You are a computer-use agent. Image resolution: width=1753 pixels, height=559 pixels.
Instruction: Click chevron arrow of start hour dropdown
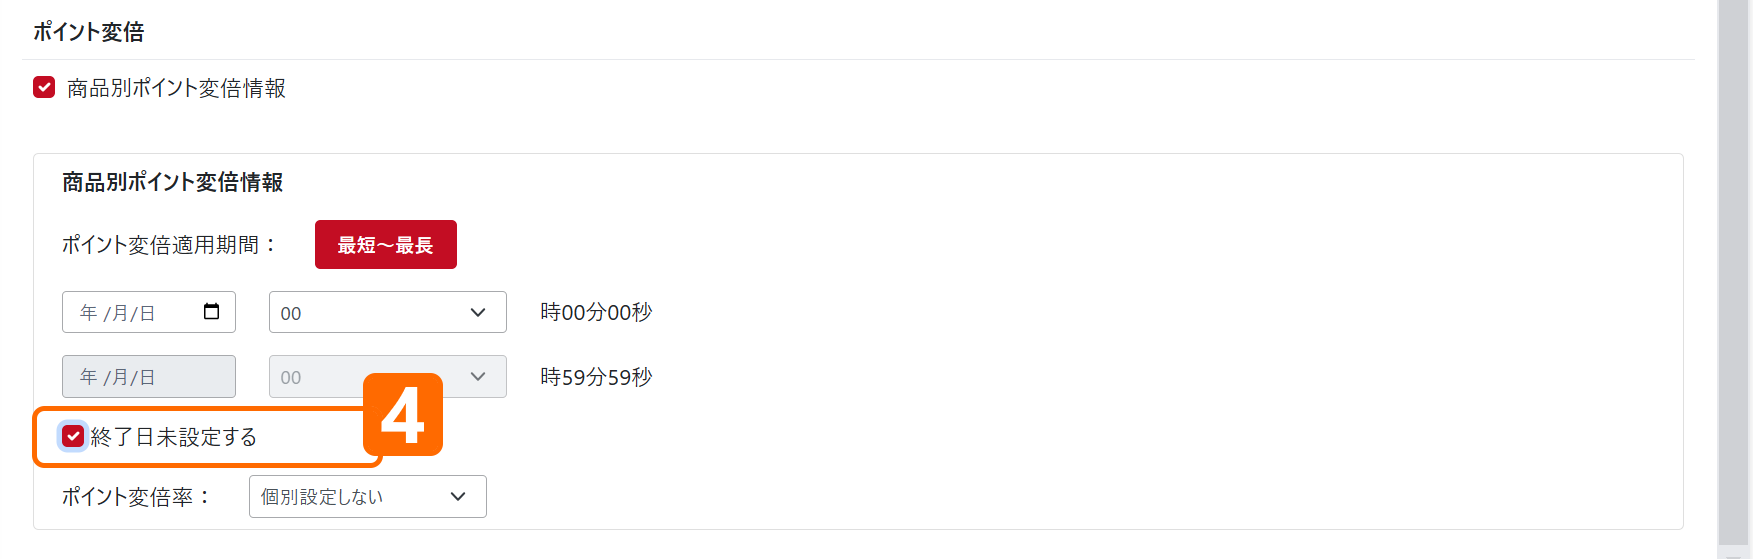coord(478,313)
